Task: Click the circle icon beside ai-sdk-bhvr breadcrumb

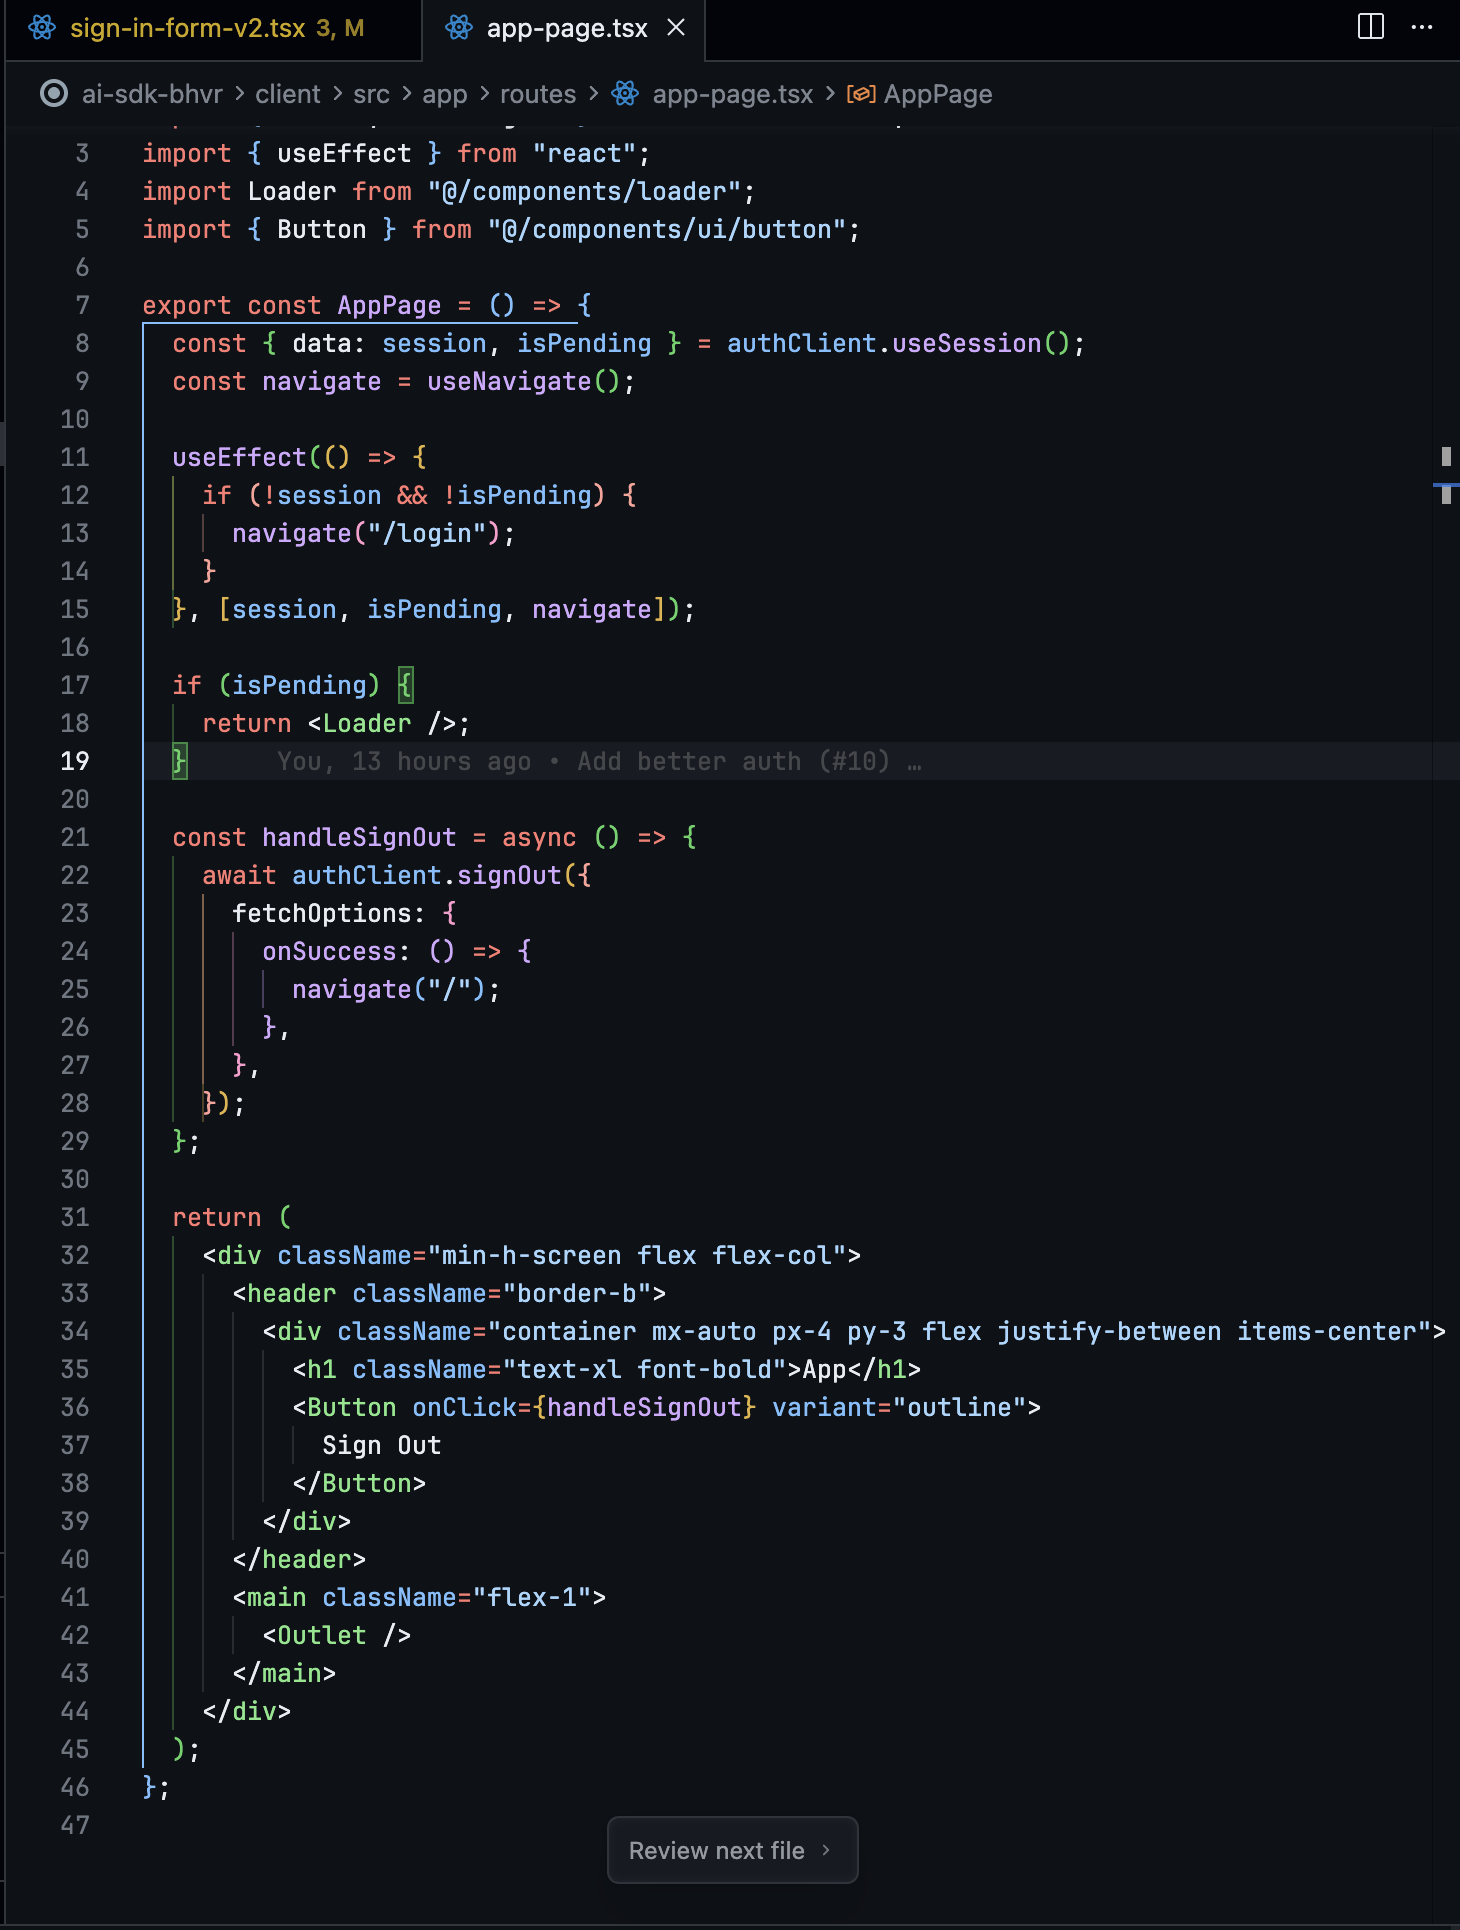Action: (54, 94)
